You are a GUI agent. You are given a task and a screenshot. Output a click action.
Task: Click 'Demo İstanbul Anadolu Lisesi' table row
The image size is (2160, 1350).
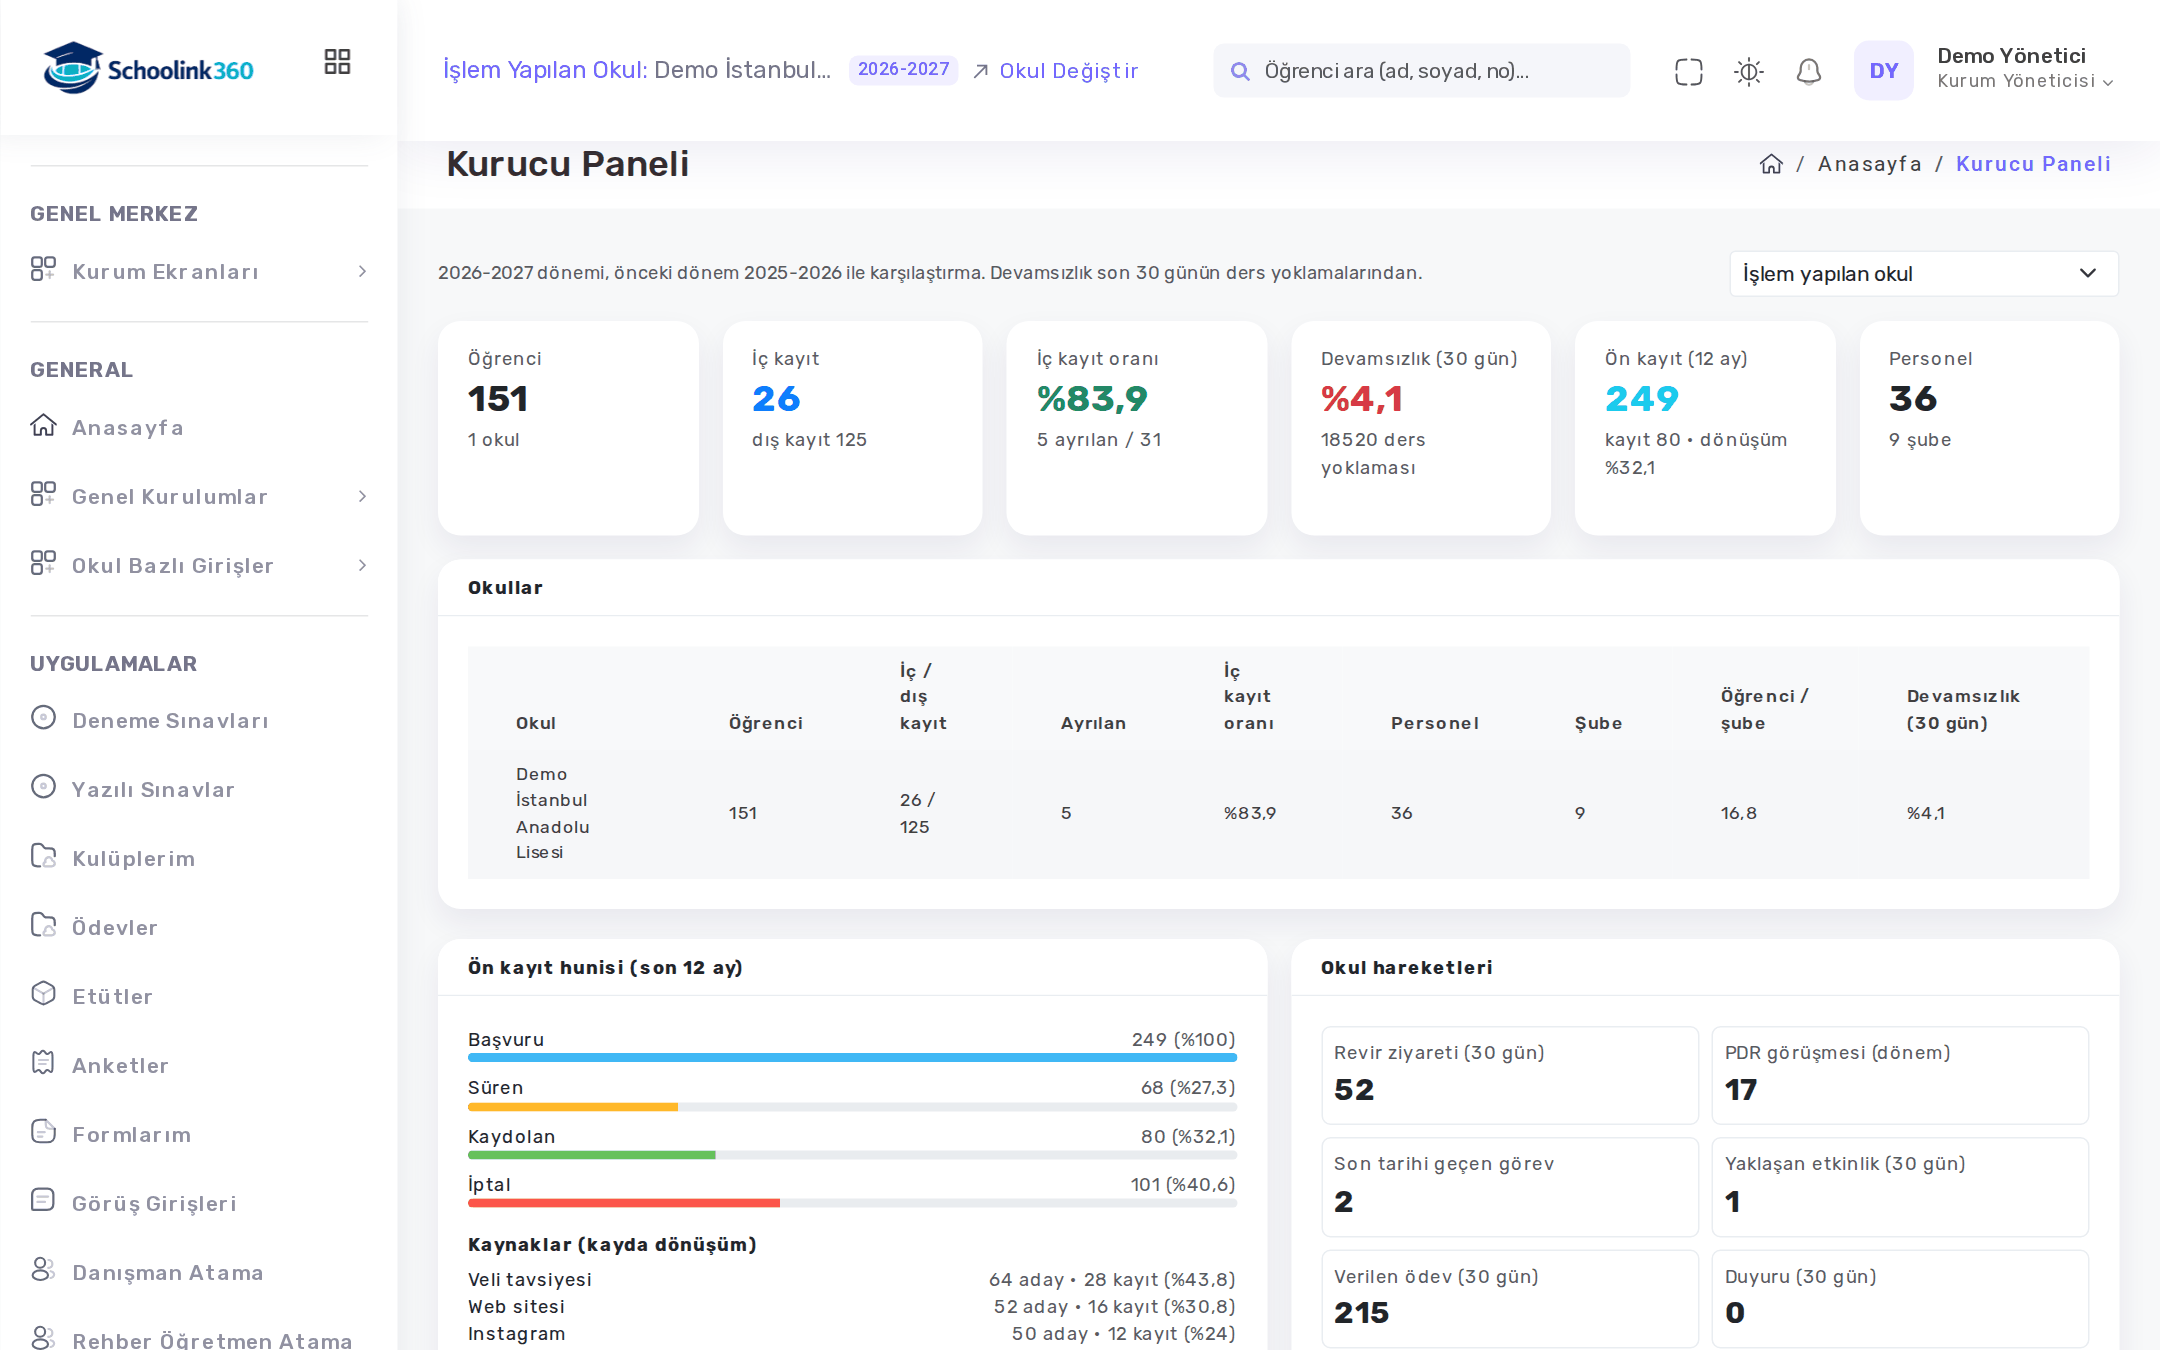[x=1278, y=813]
